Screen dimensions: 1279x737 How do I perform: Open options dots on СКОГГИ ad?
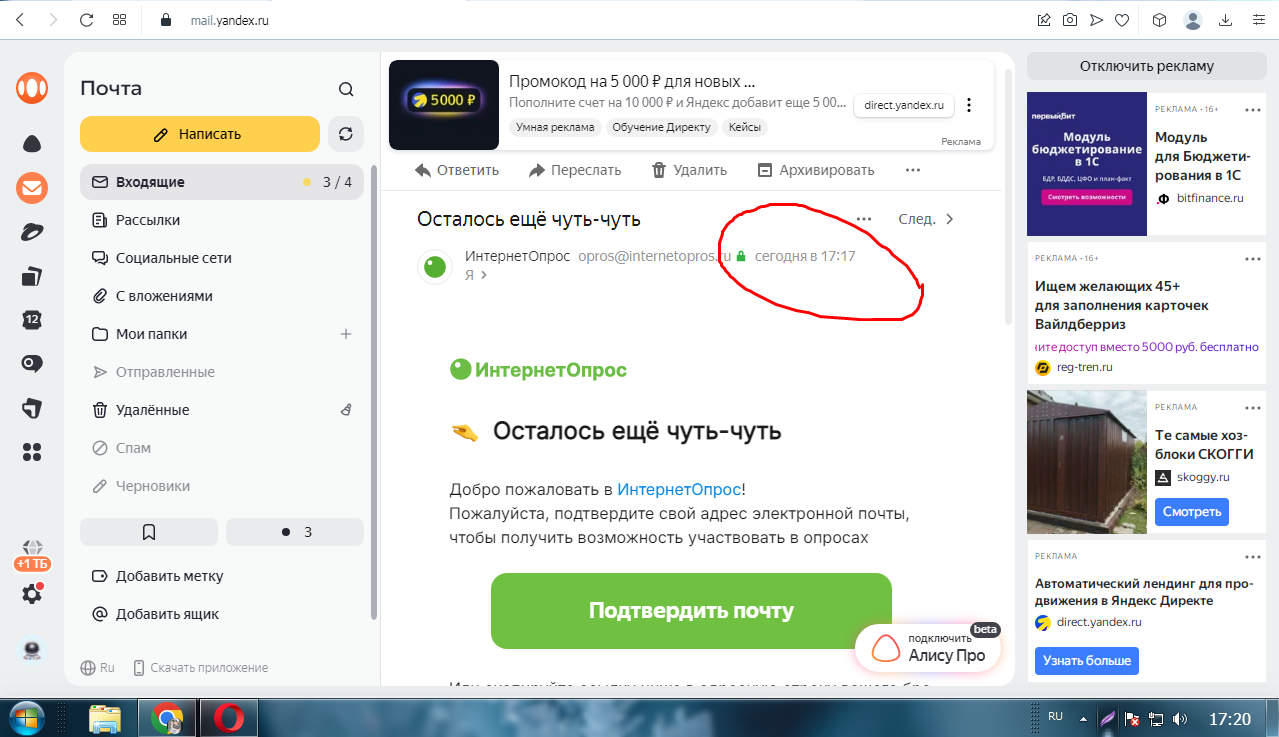click(x=1253, y=408)
